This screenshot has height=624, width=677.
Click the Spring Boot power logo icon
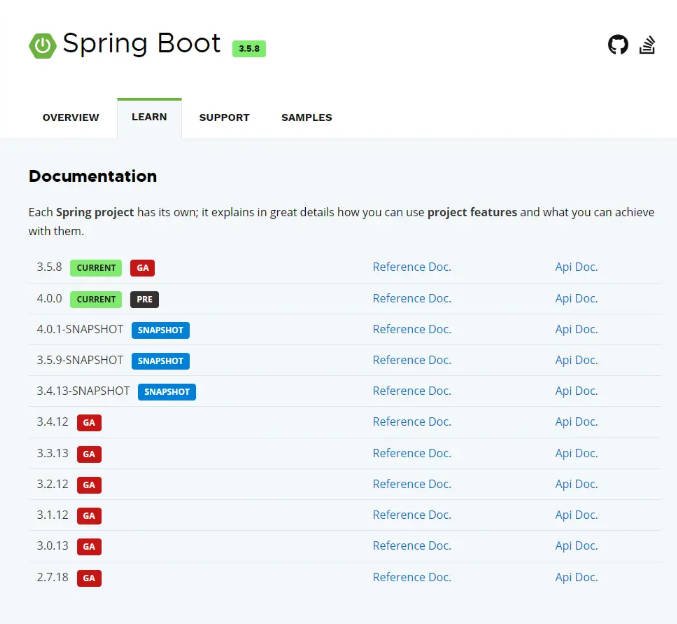[42, 45]
